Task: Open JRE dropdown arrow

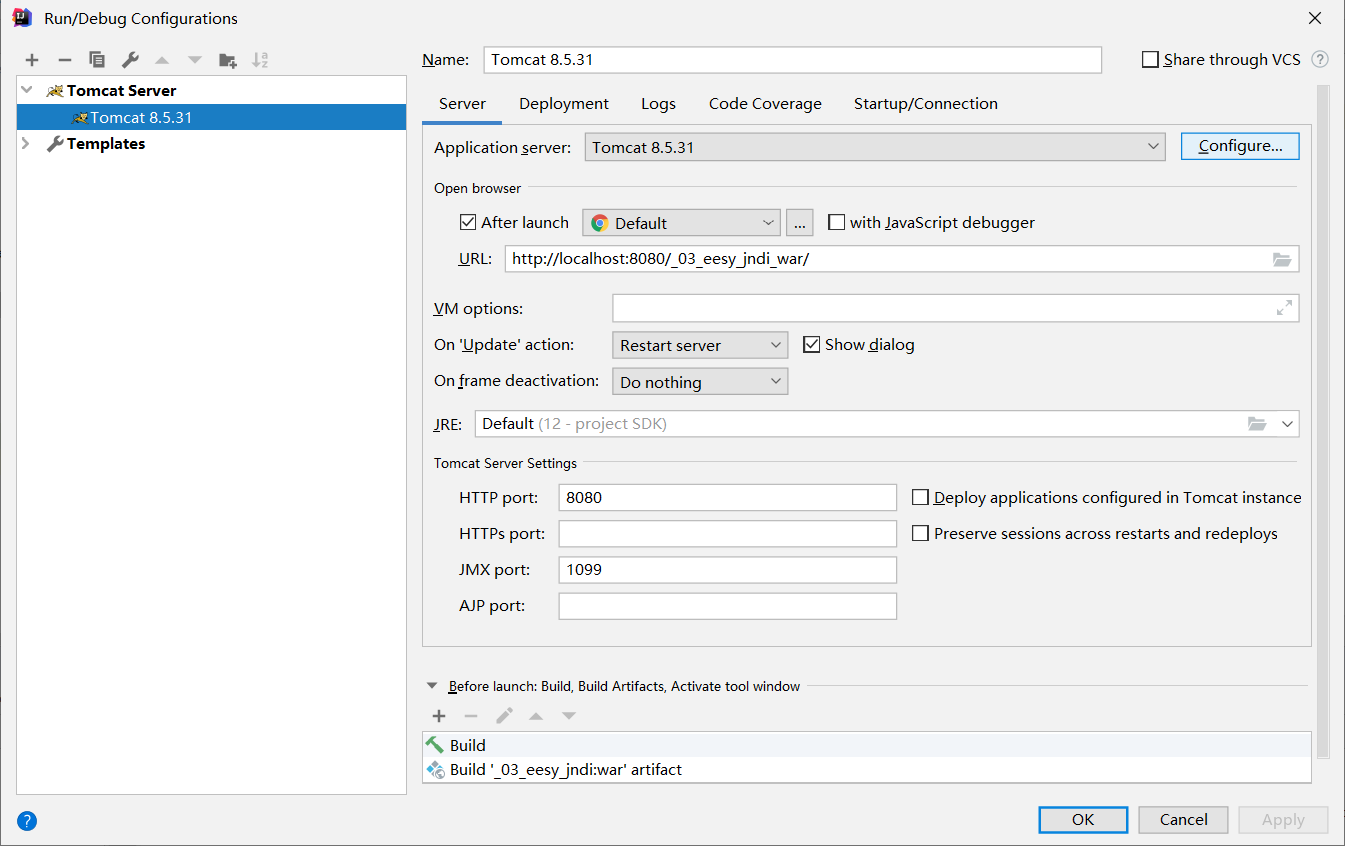Action: pyautogui.click(x=1287, y=424)
